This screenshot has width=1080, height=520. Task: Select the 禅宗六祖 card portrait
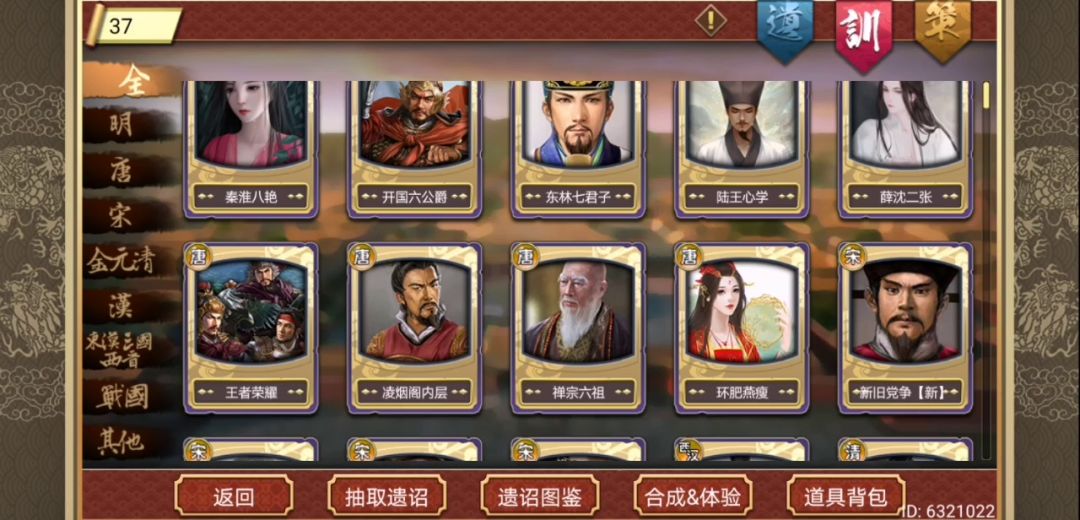[578, 312]
